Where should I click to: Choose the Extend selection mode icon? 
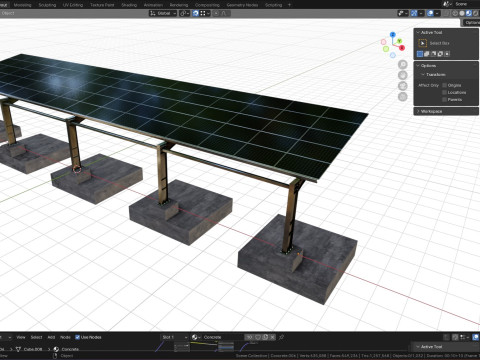click(x=427, y=54)
